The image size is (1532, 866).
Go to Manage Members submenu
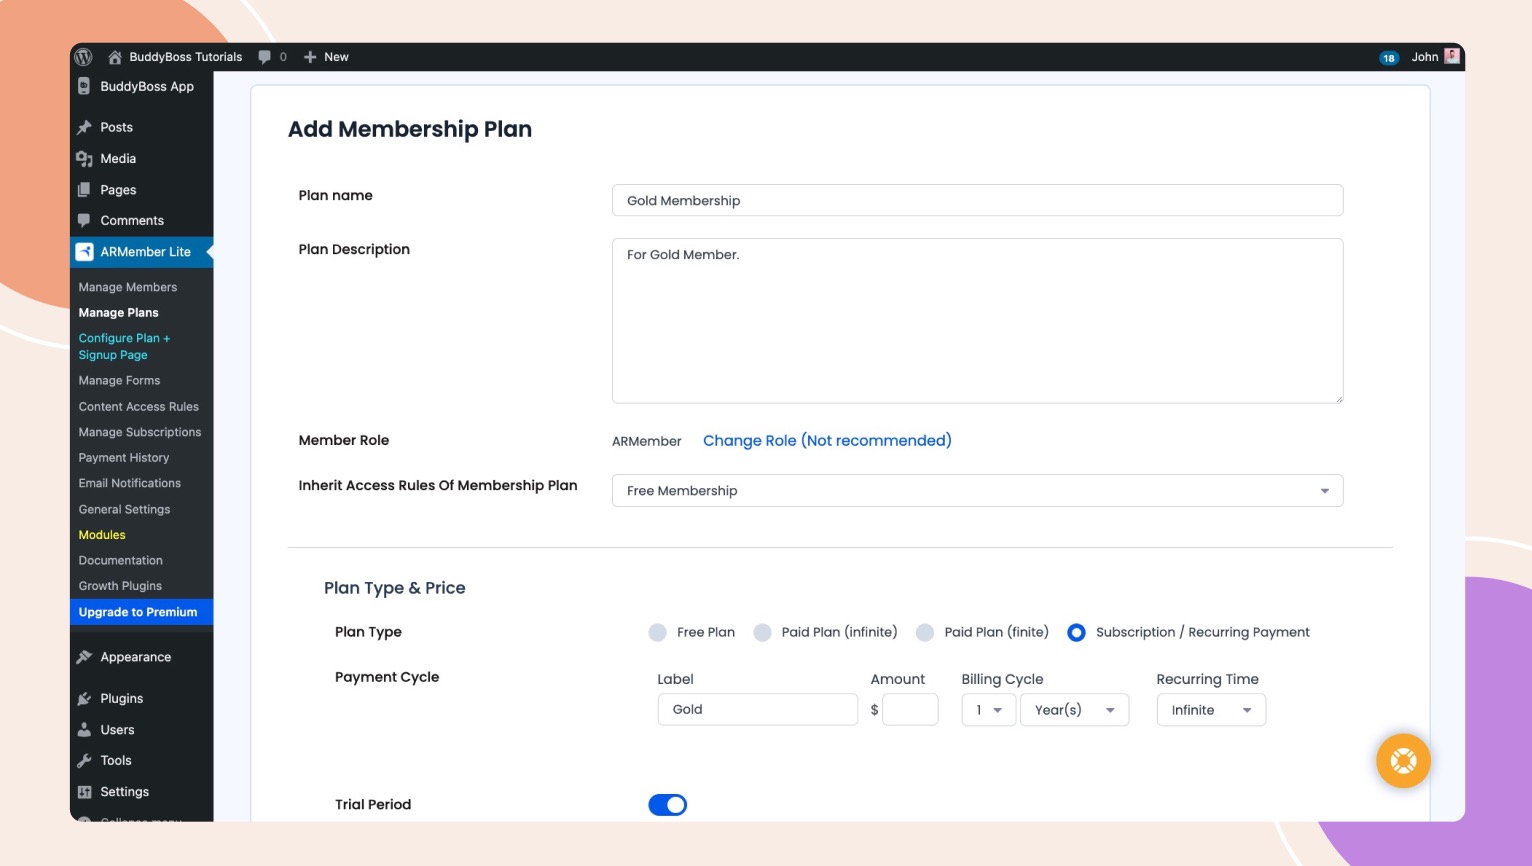(128, 287)
